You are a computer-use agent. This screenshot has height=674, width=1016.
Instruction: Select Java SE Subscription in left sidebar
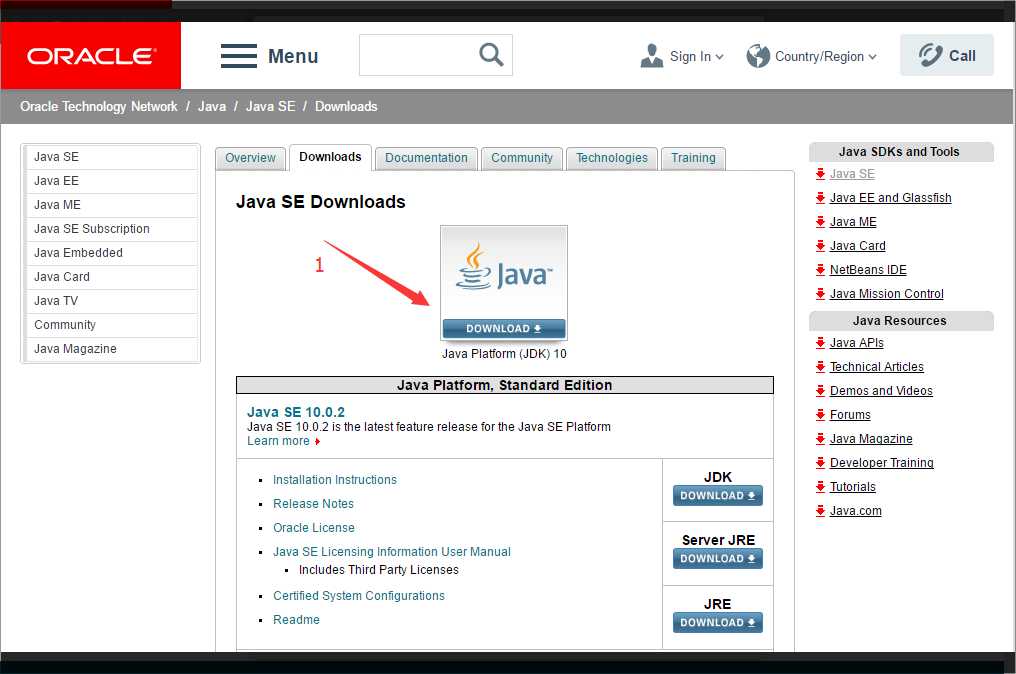click(x=111, y=229)
